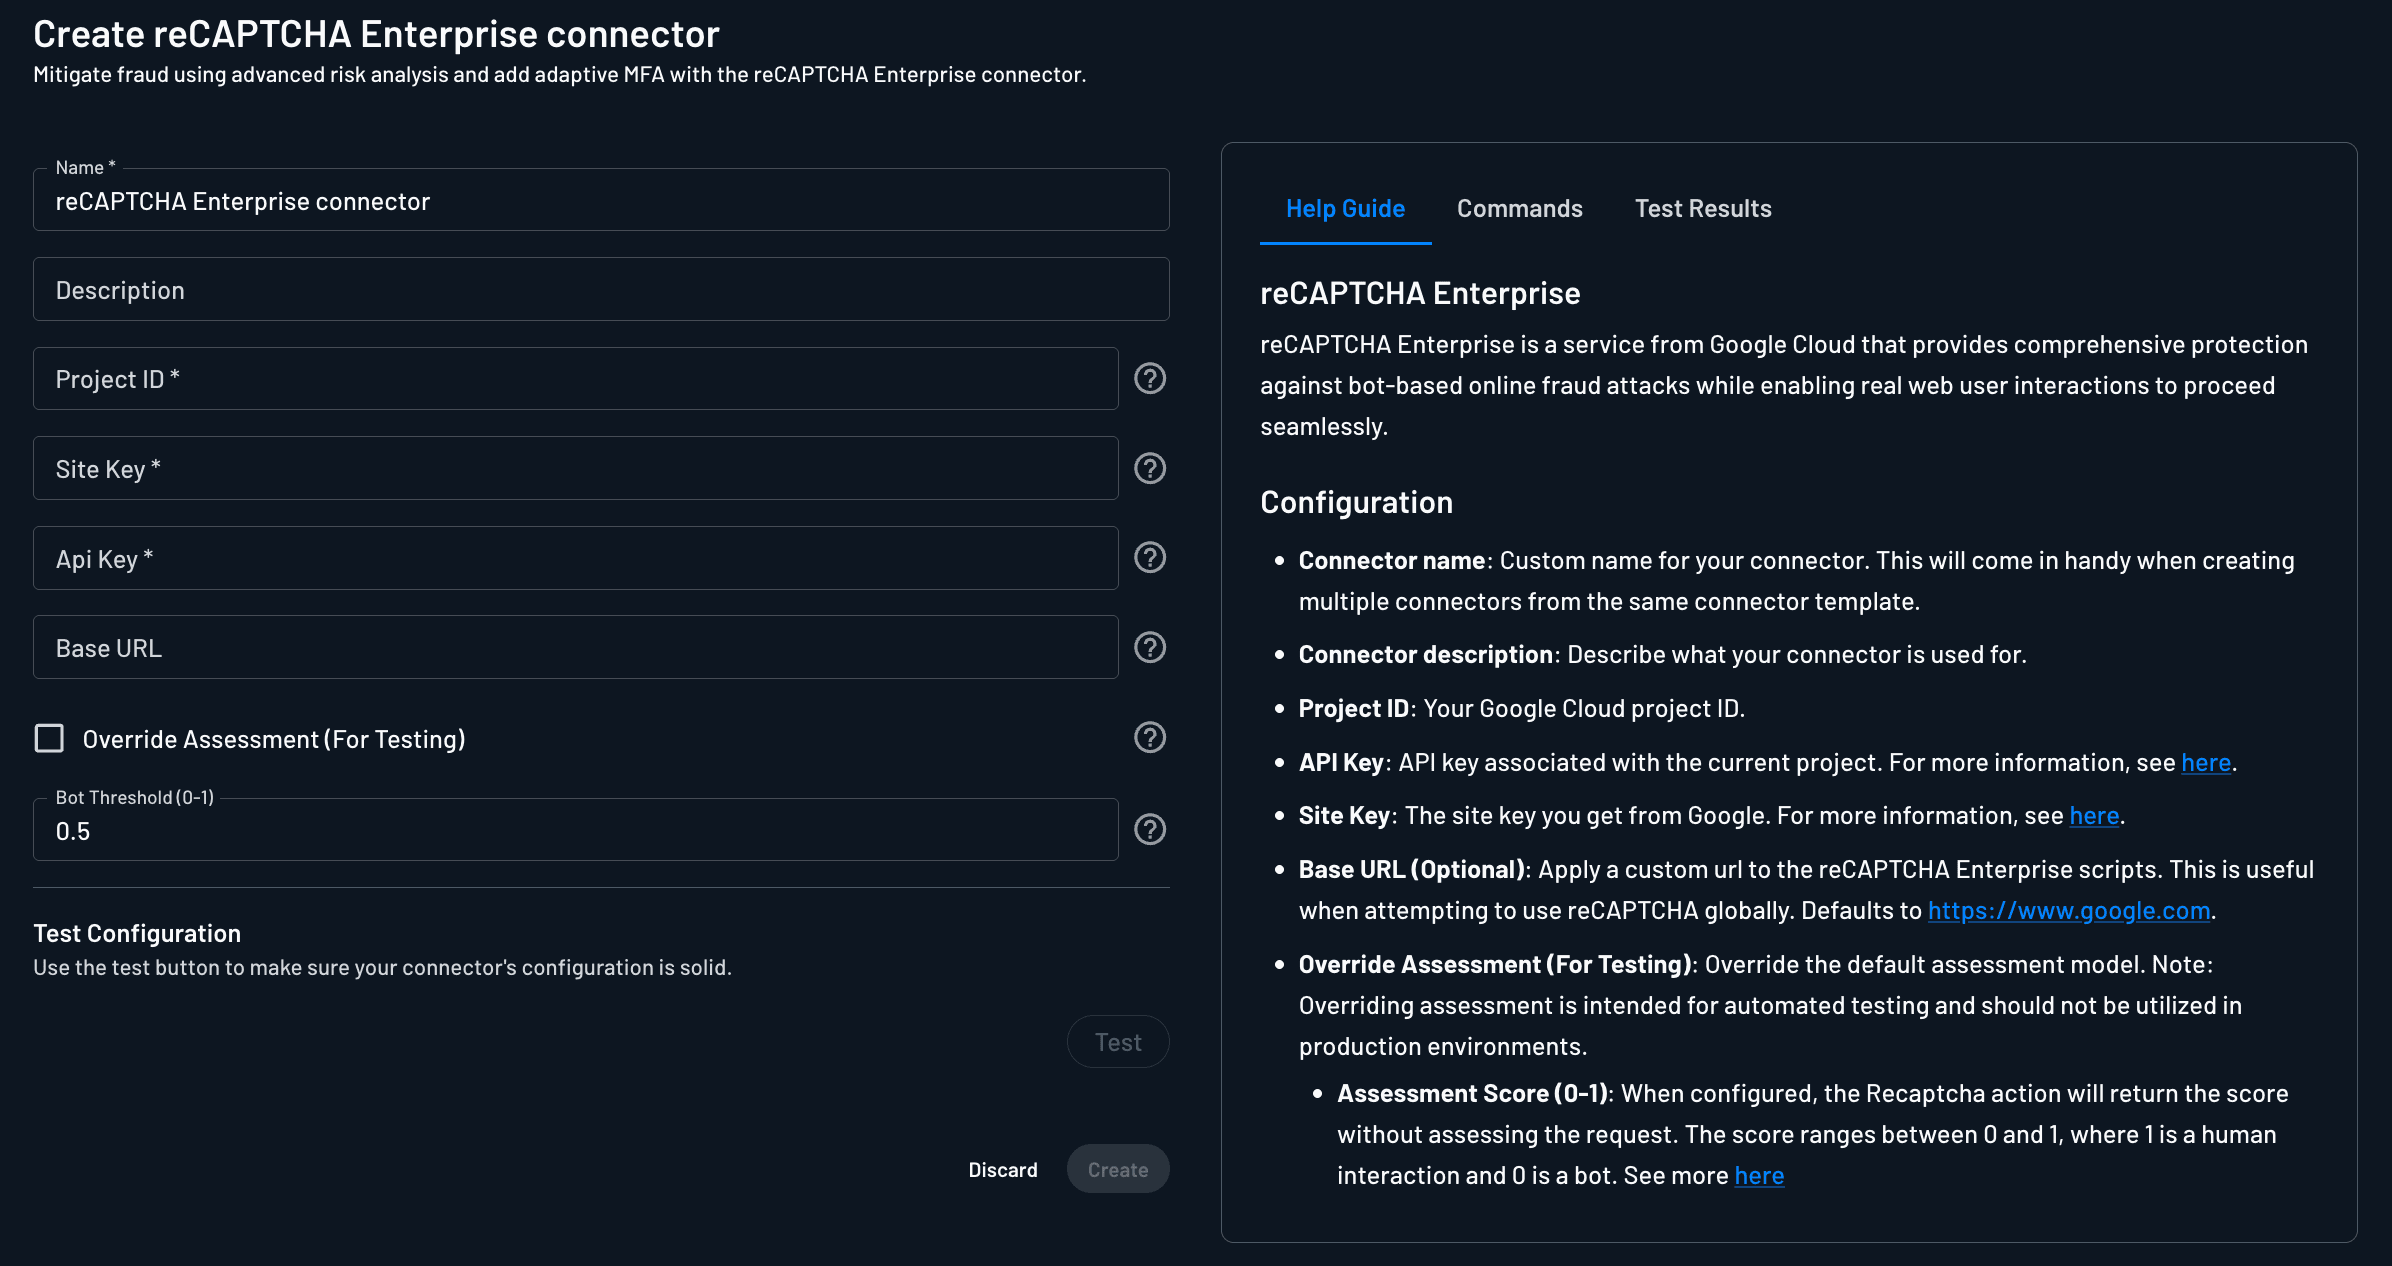Viewport: 2392px width, 1266px height.
Task: Click Discard to cancel connector creation
Action: pos(1003,1169)
